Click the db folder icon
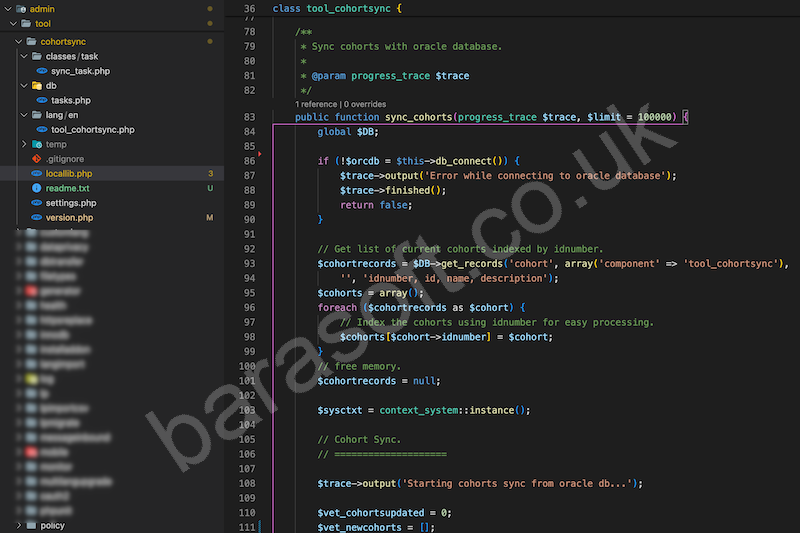Screen dimensions: 800x533 tap(37, 86)
